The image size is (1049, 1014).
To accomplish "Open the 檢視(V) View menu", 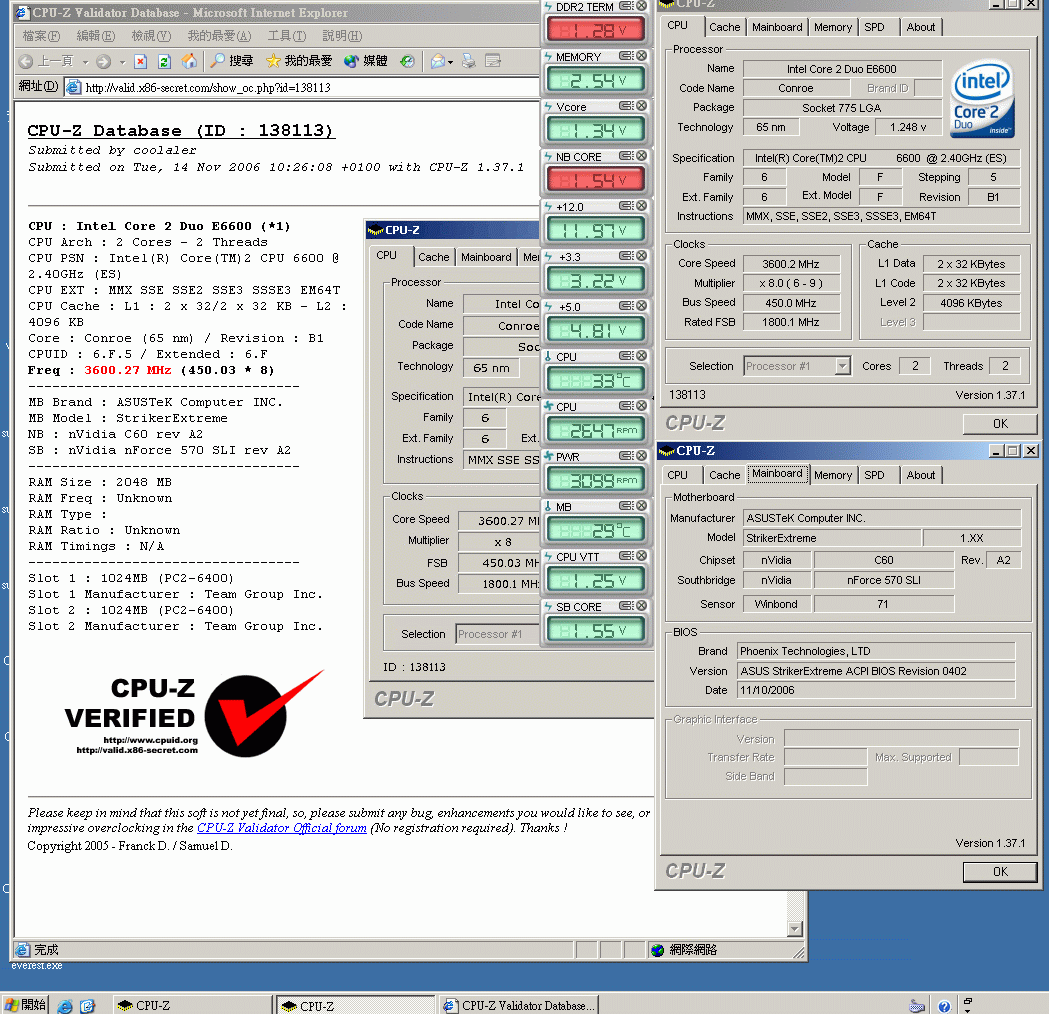I will coord(151,36).
